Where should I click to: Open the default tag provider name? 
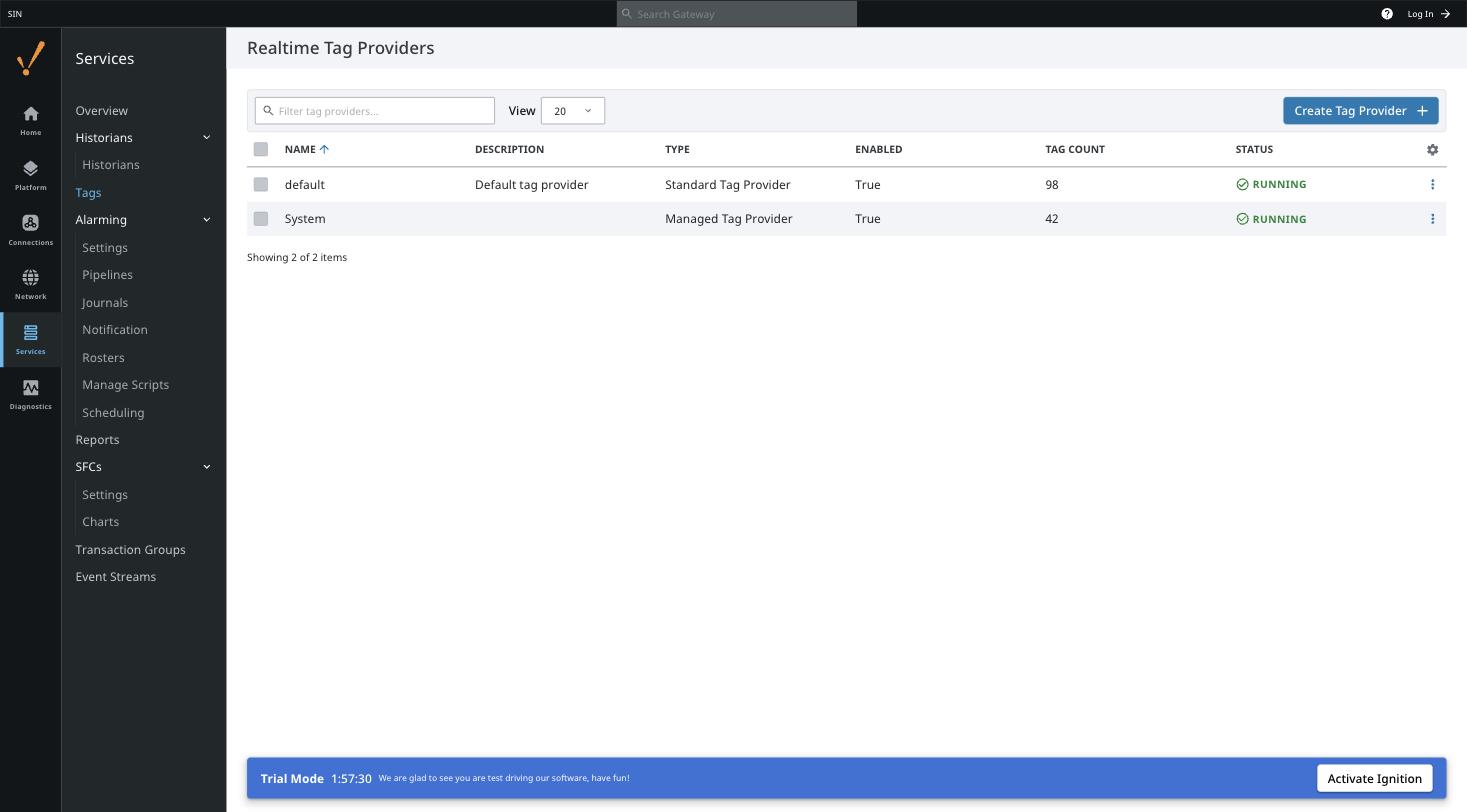tap(304, 184)
